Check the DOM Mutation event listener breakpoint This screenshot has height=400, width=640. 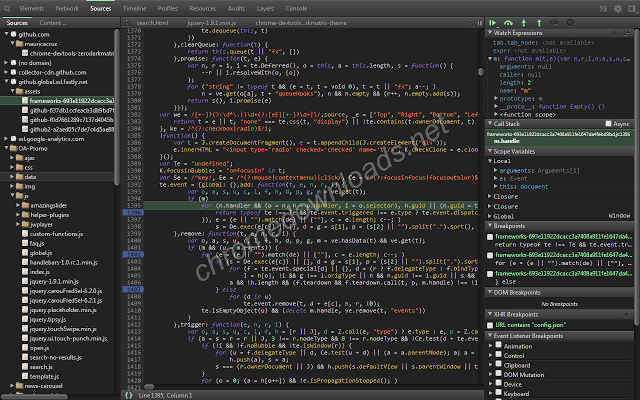click(498, 374)
